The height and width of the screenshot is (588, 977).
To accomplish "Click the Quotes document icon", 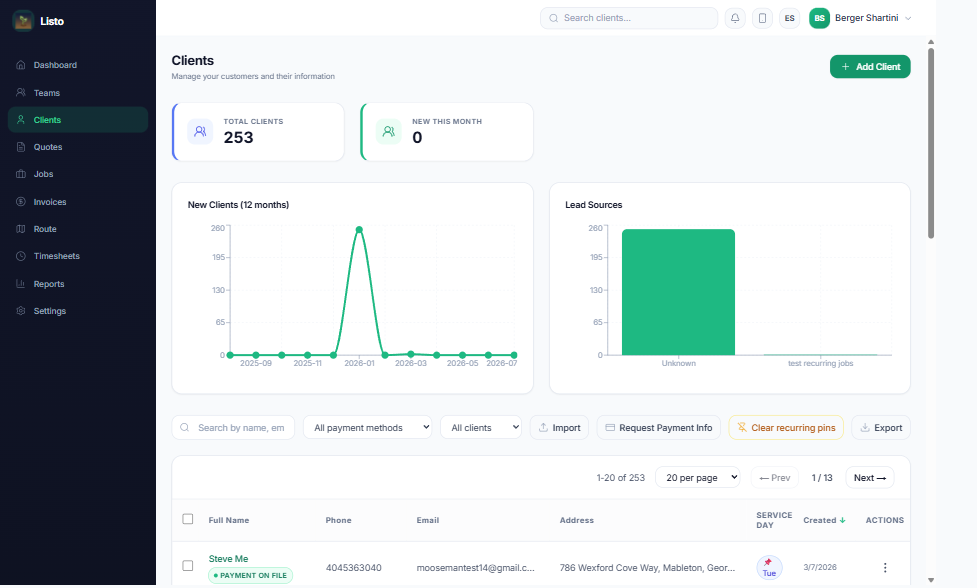I will click(21, 147).
